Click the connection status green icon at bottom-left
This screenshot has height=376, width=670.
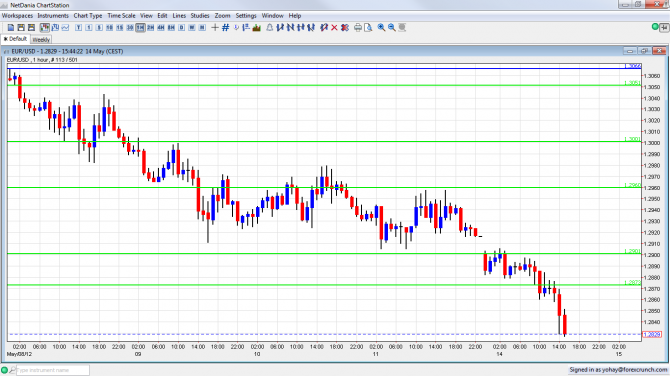click(x=4, y=370)
